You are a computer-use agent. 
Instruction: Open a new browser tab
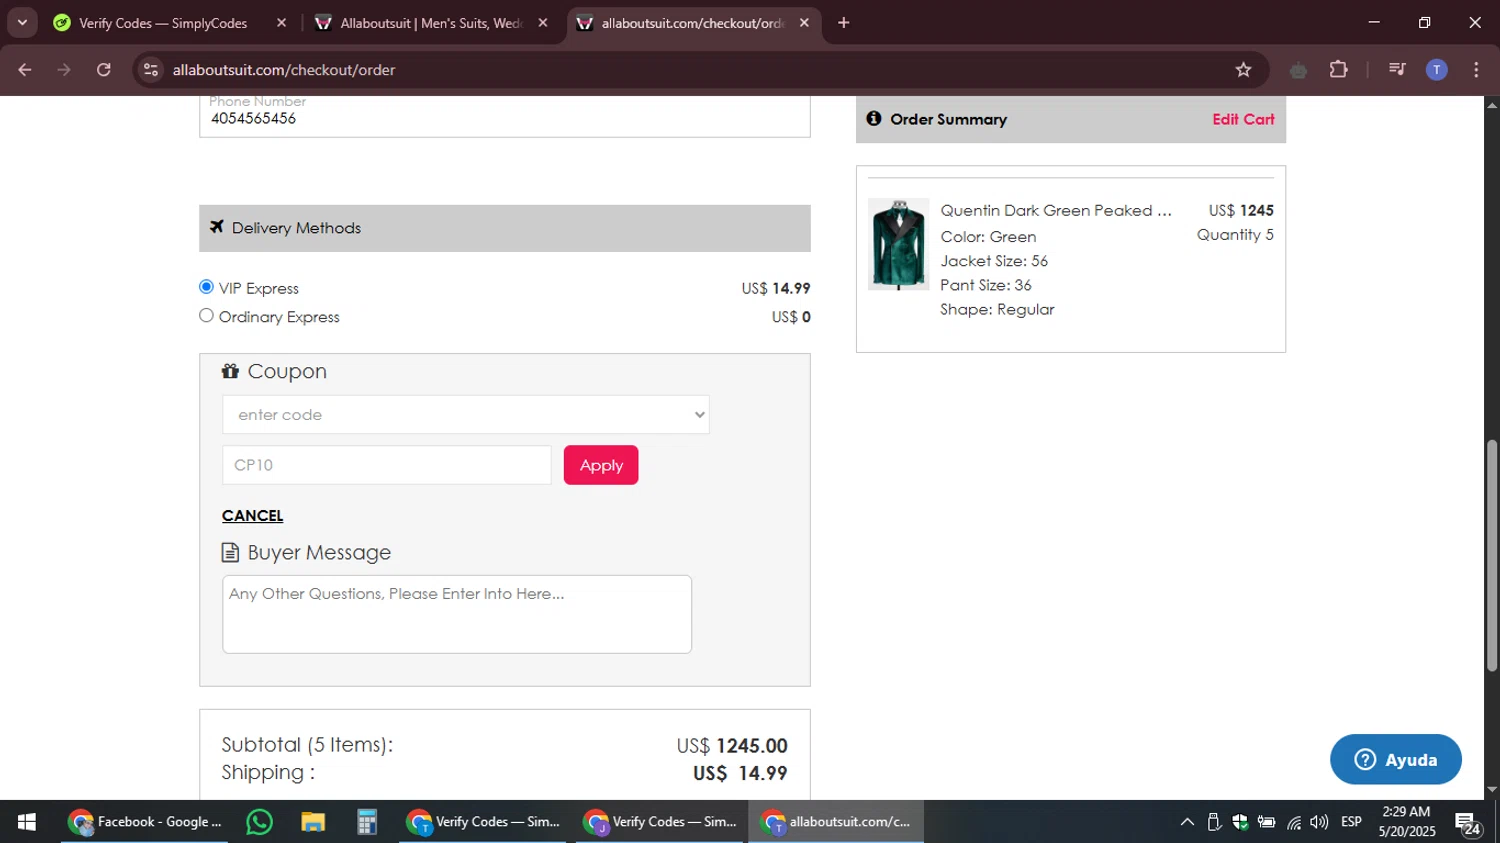pos(844,23)
